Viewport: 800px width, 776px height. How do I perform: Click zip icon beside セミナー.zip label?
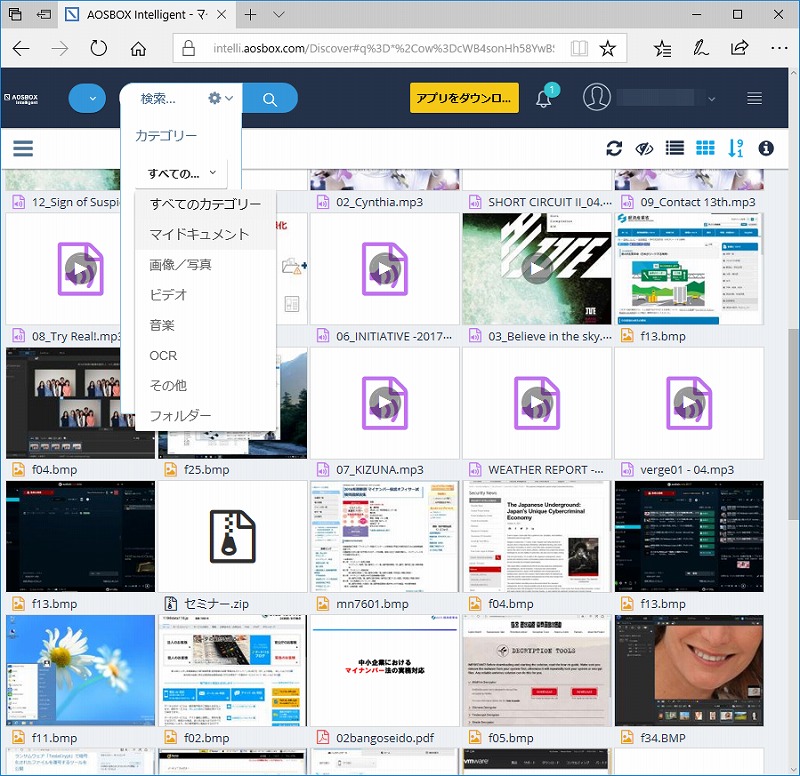coord(170,604)
